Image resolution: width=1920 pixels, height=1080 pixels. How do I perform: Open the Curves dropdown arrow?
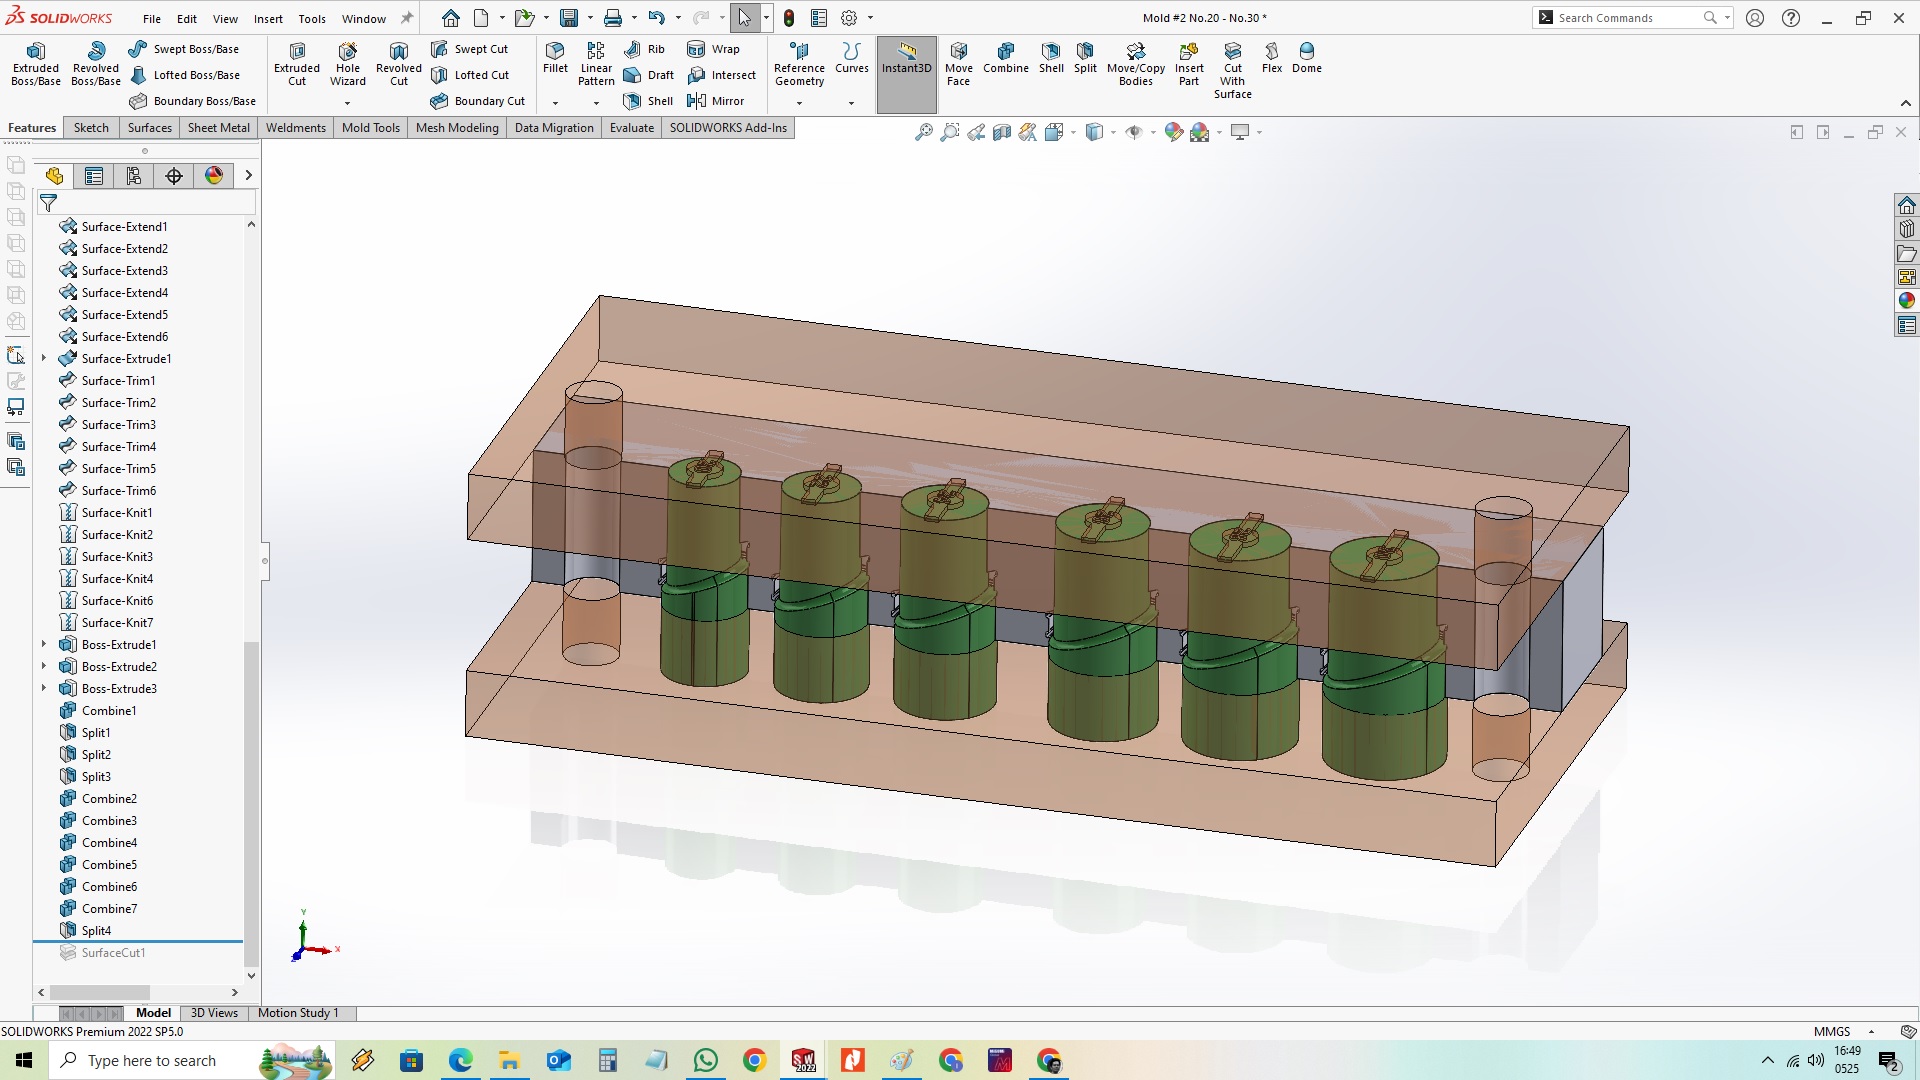coord(851,102)
